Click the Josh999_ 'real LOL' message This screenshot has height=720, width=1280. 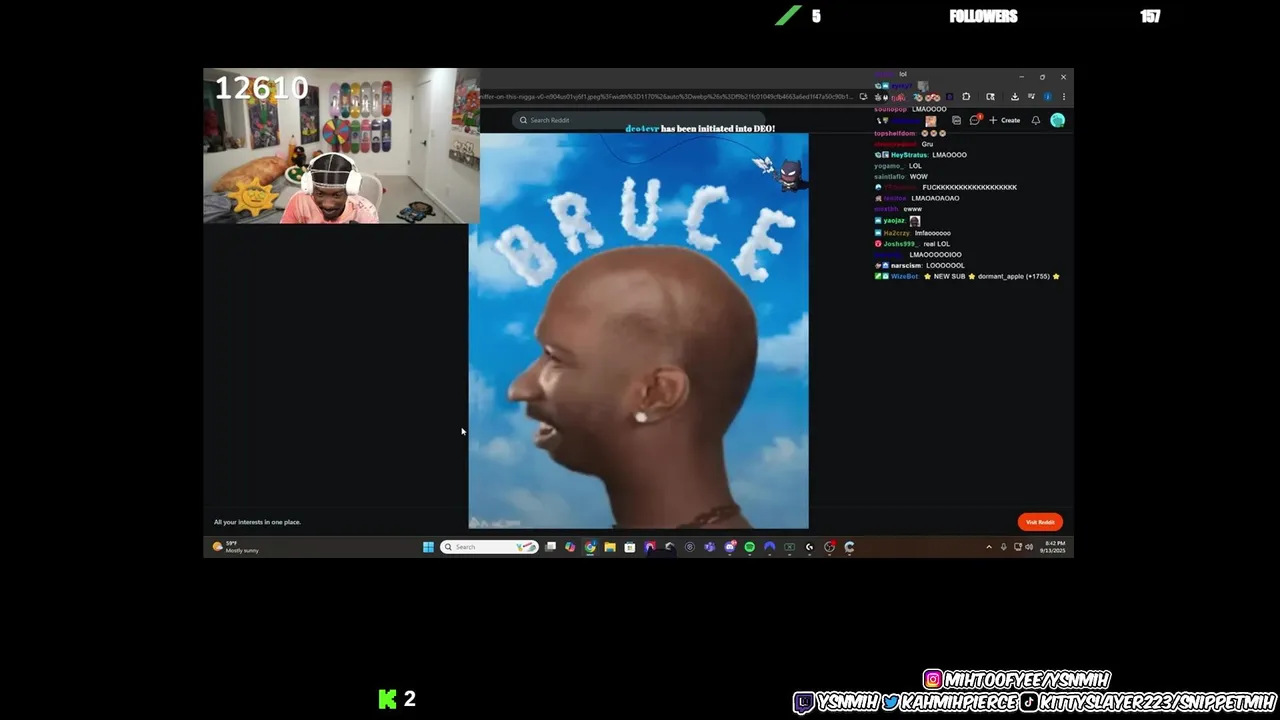[x=912, y=244]
